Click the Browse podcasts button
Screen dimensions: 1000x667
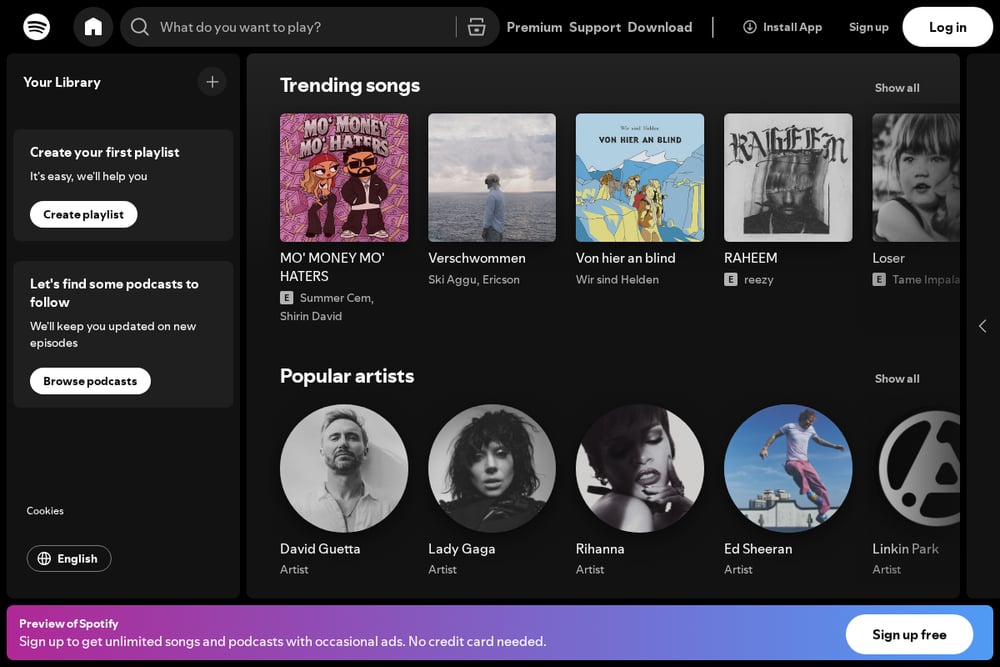coord(90,381)
